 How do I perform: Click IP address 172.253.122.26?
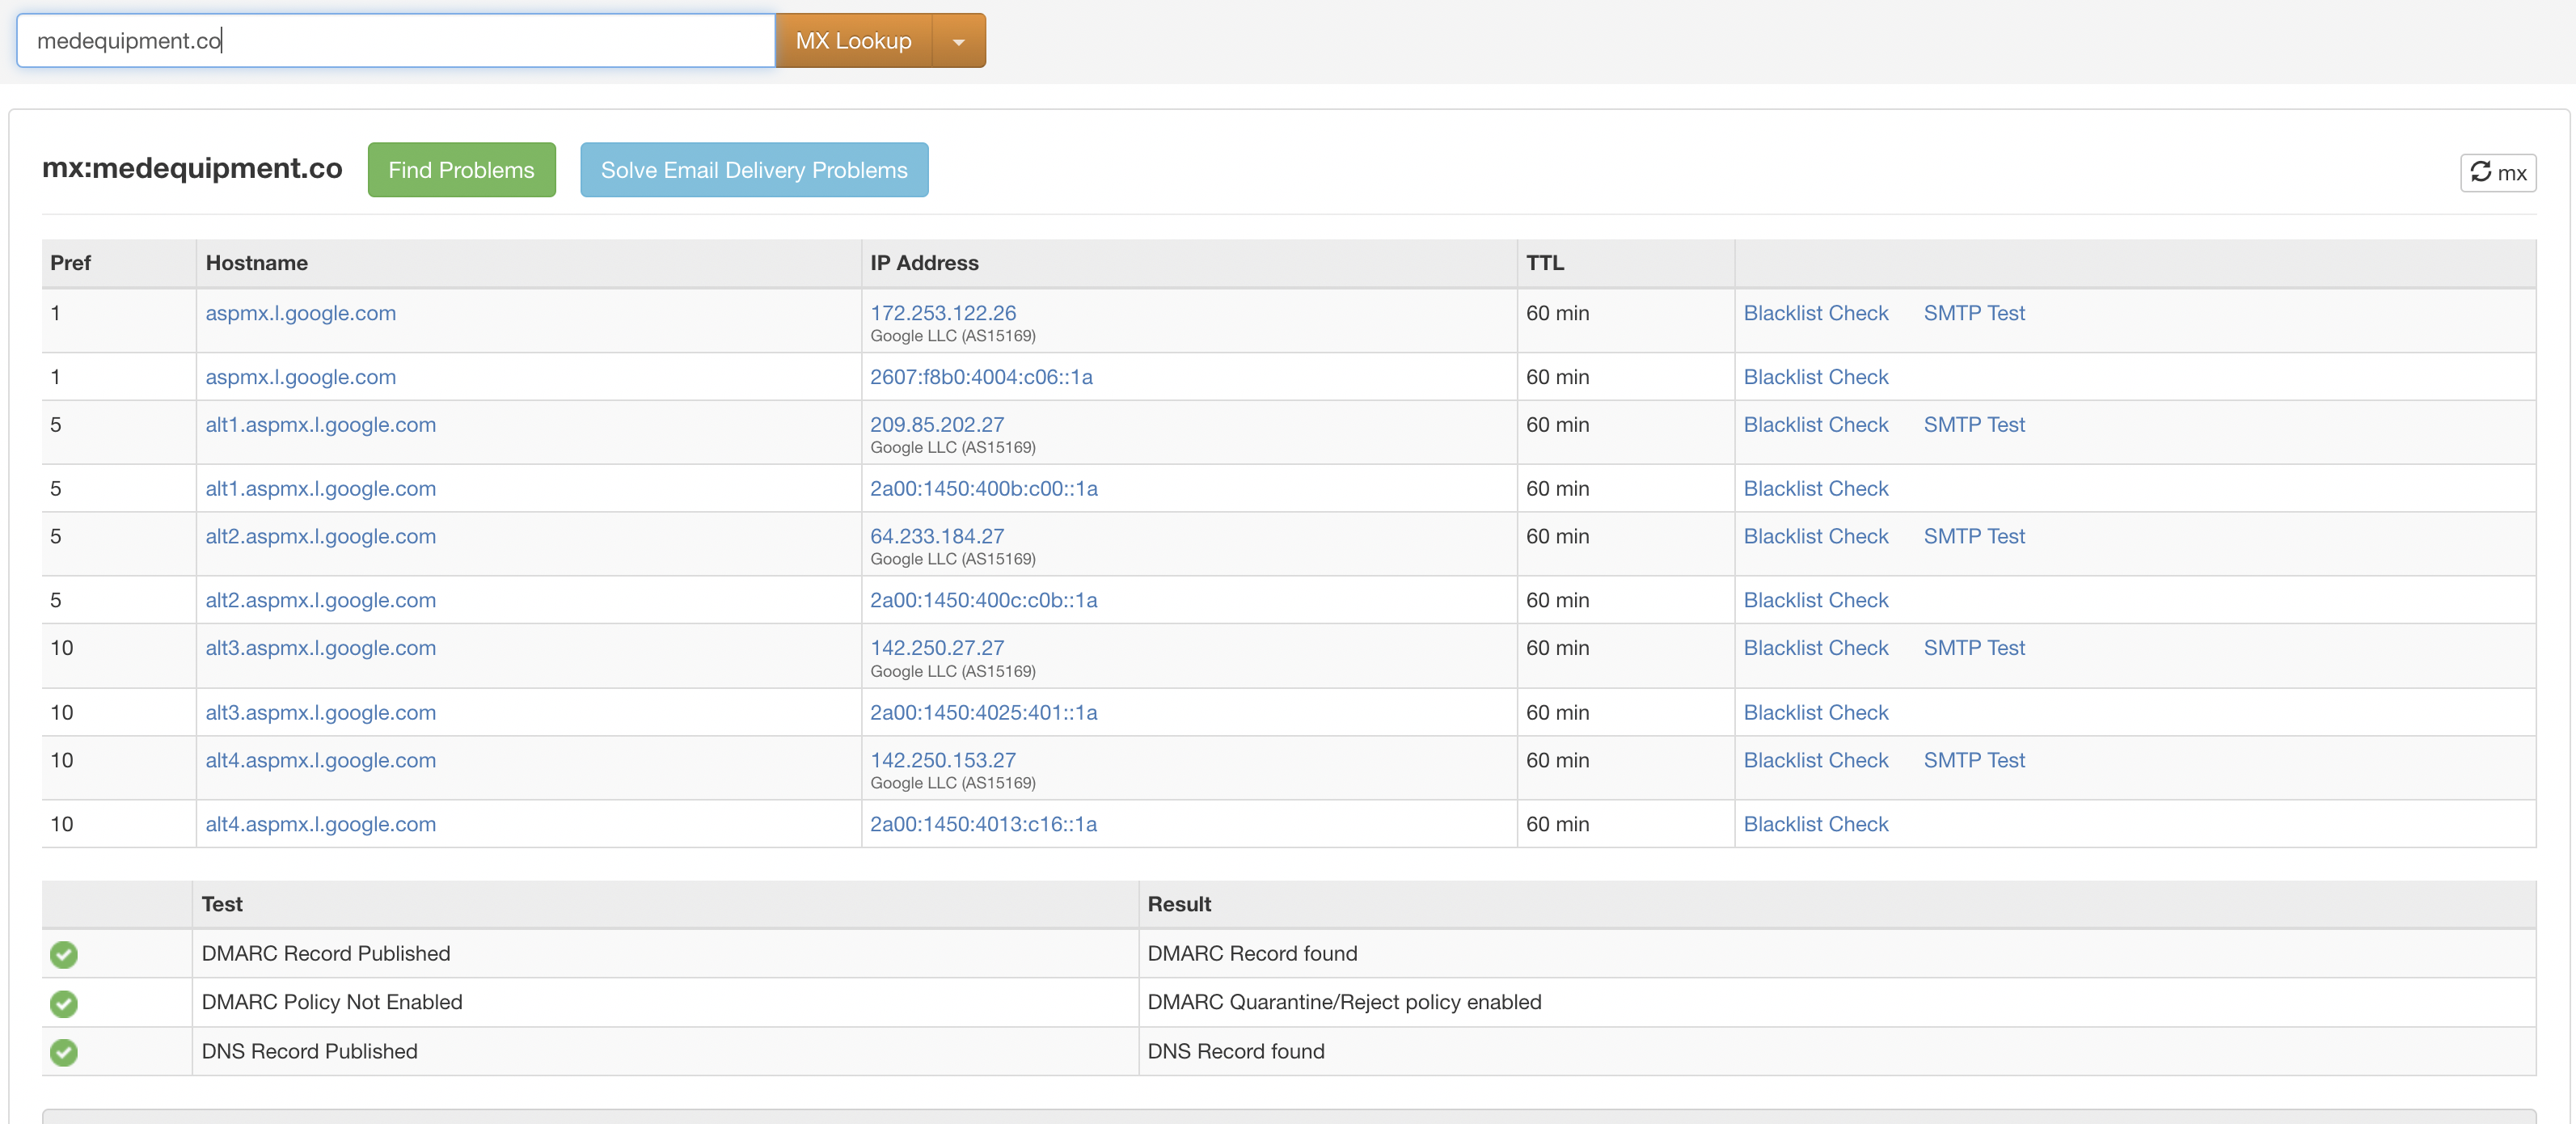943,313
